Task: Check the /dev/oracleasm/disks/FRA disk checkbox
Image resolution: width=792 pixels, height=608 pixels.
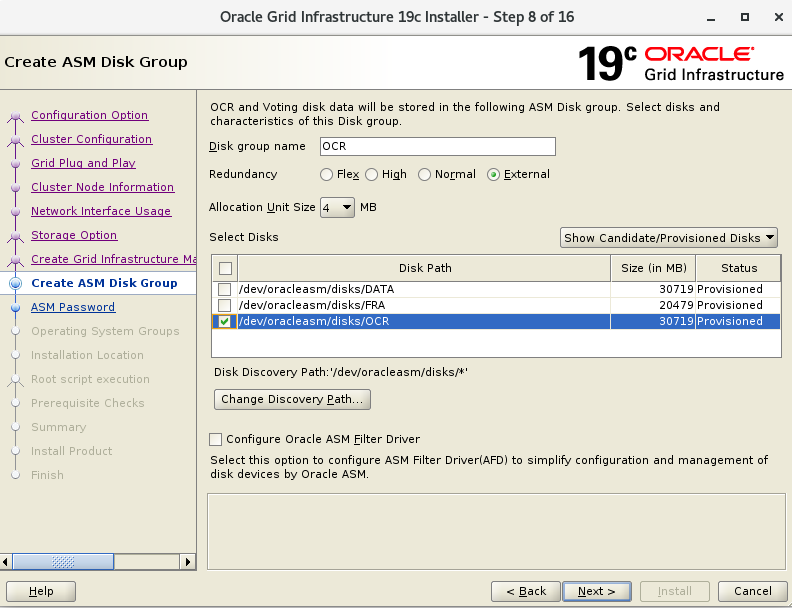Action: click(x=224, y=306)
